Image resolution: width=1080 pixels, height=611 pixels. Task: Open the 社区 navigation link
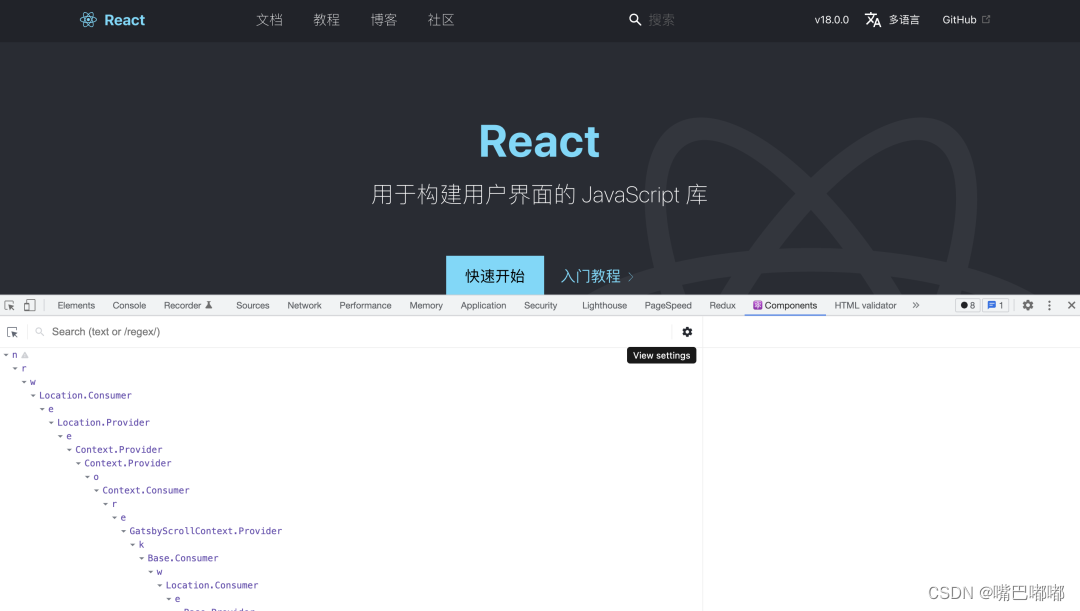pos(441,20)
